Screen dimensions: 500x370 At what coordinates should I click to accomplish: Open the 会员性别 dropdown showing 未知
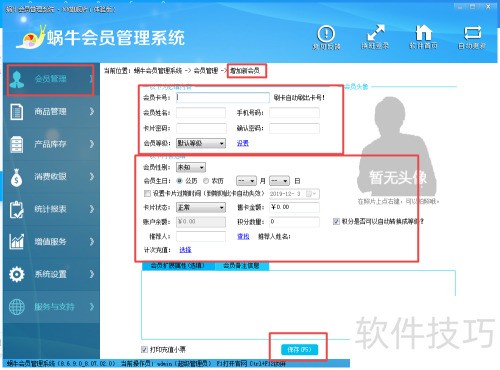(x=191, y=167)
